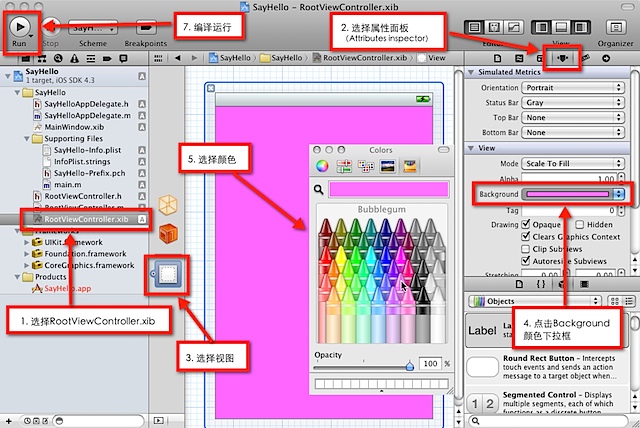
Task: Toggle Clip Subviews checkbox
Action: coord(527,249)
